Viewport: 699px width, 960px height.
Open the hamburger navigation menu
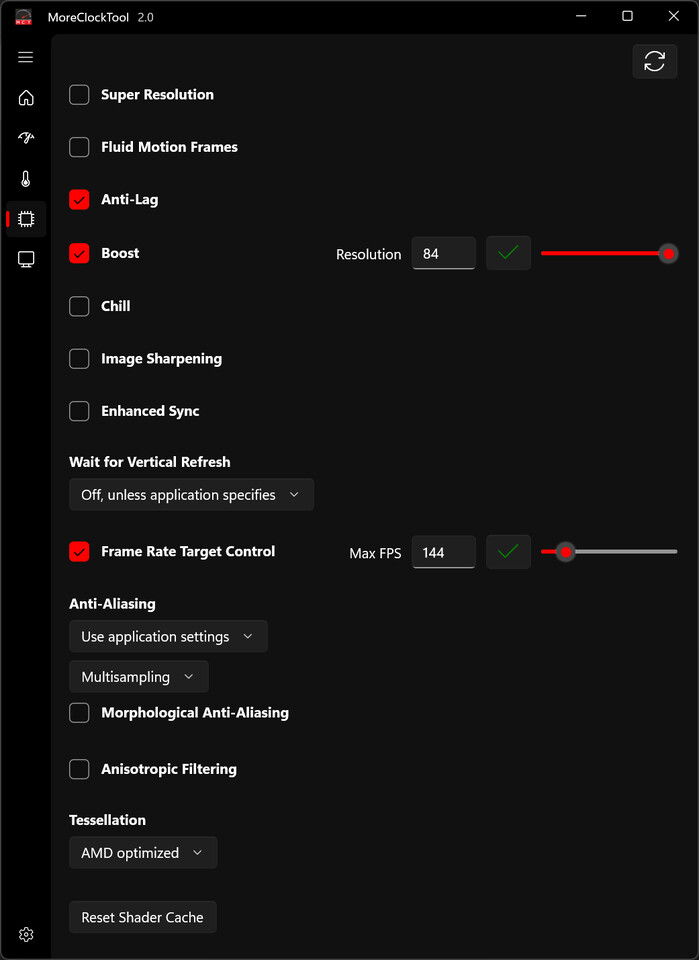coord(26,58)
